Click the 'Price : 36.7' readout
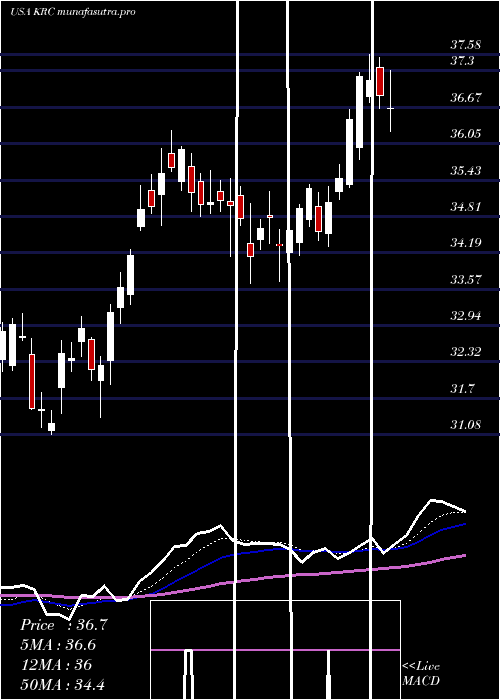Image resolution: width=500 pixels, height=700 pixels. (63, 625)
